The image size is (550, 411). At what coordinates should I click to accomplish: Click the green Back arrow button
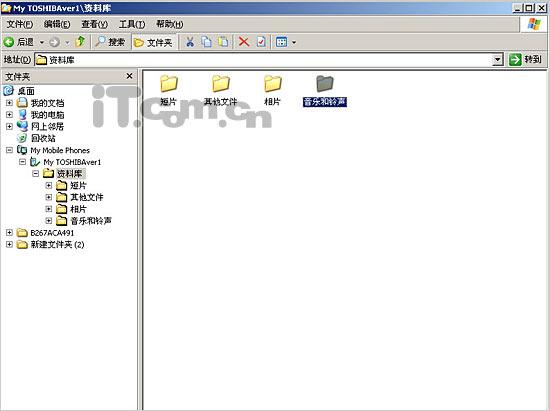pyautogui.click(x=19, y=42)
